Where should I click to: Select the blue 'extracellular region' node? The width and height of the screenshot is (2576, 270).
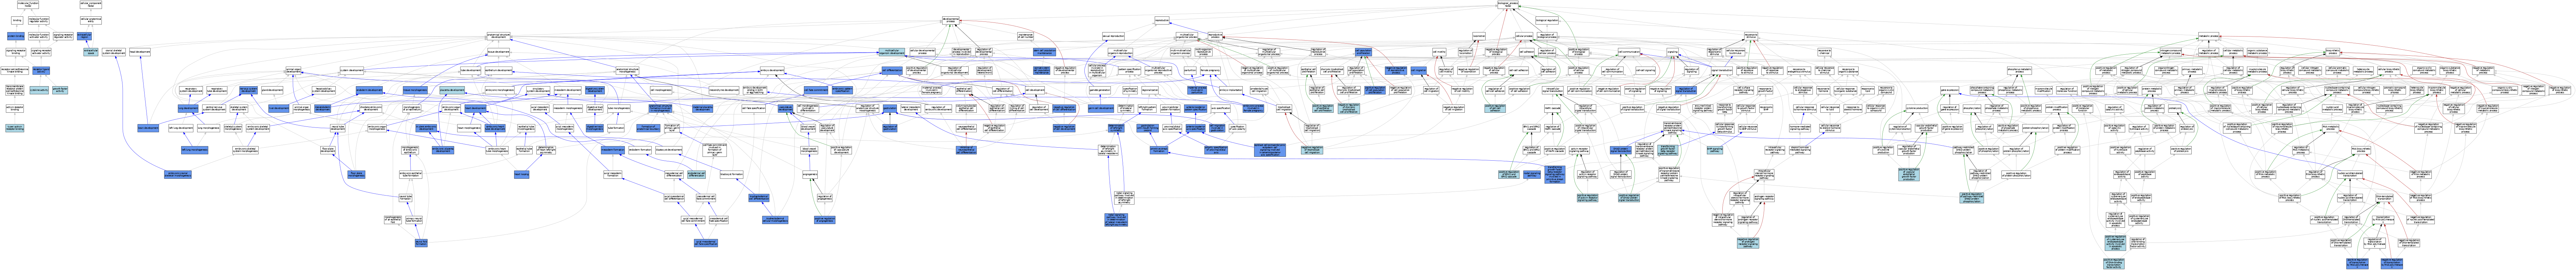click(84, 36)
